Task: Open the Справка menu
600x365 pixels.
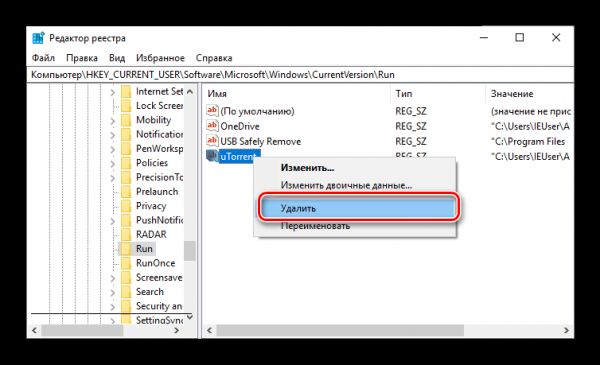Action: click(x=214, y=58)
